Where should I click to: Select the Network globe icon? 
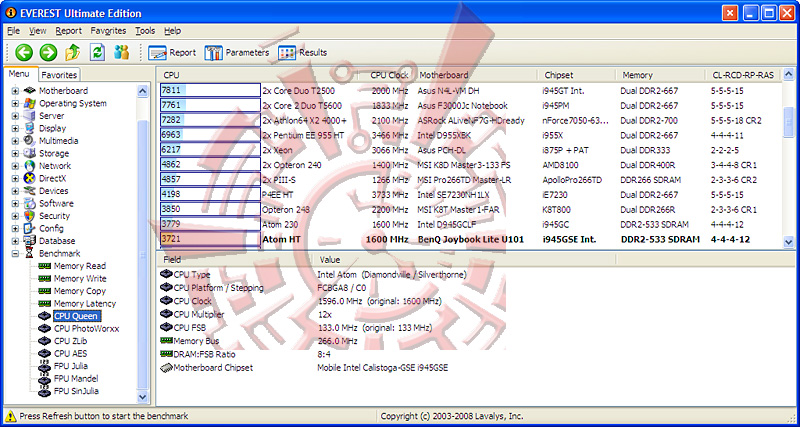click(x=30, y=166)
